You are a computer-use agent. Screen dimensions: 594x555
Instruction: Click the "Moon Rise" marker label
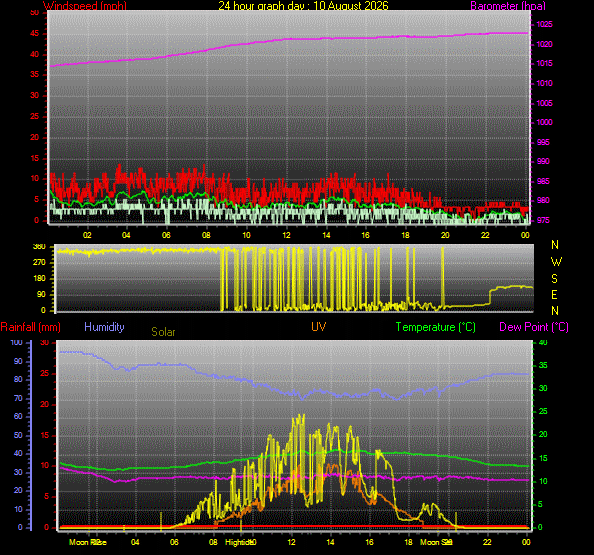click(x=88, y=542)
